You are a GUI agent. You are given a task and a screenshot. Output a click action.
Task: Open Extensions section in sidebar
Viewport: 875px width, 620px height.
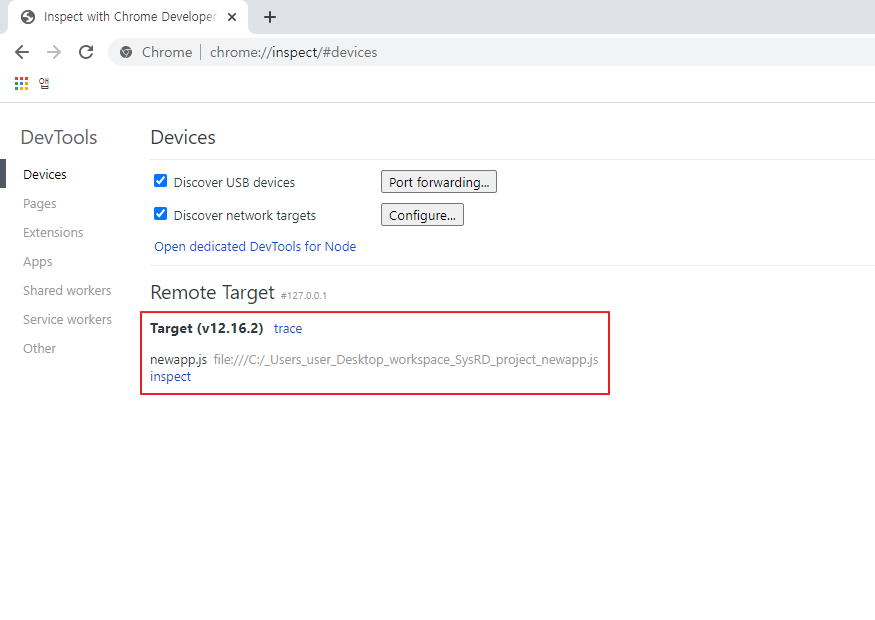tap(53, 233)
